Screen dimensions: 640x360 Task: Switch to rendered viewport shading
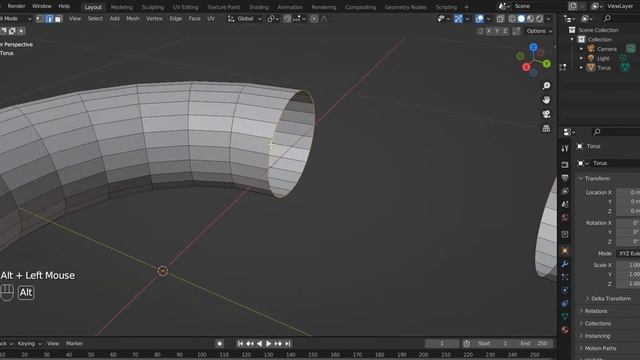pyautogui.click(x=539, y=19)
